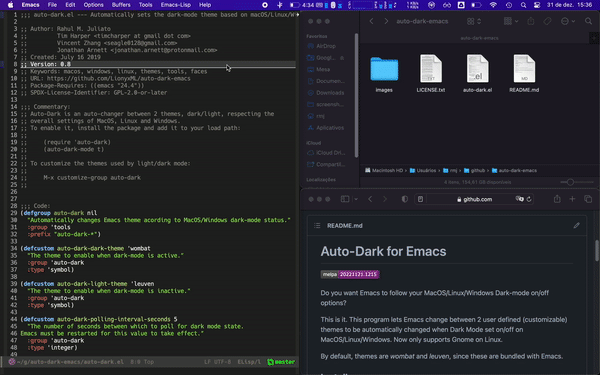The image size is (600, 375).
Task: Open README table of contents icon
Action: point(317,226)
